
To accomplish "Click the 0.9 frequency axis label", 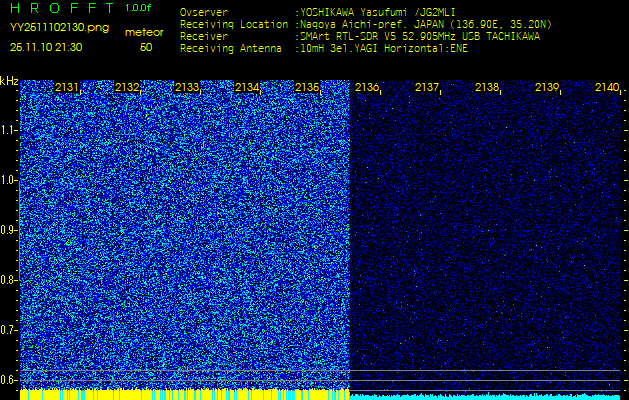I will pos(8,230).
